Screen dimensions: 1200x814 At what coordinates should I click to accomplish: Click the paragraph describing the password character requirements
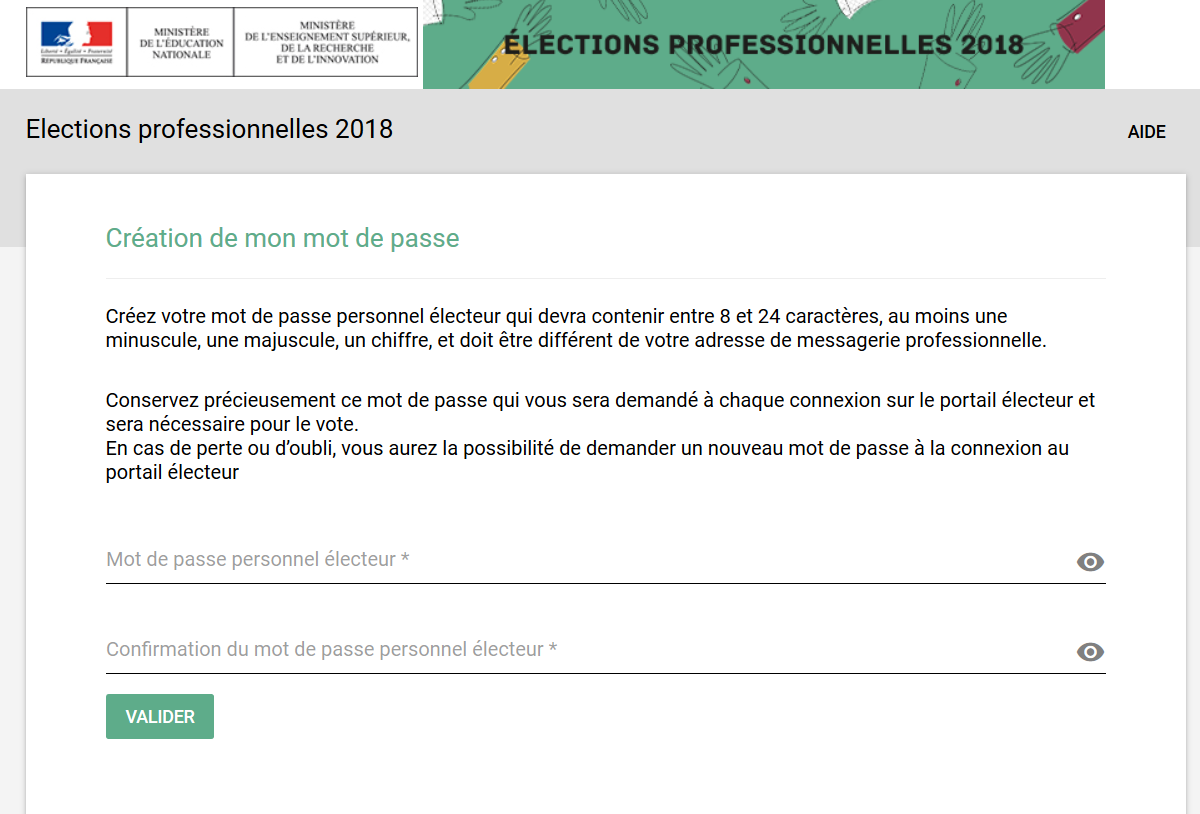click(x=576, y=329)
